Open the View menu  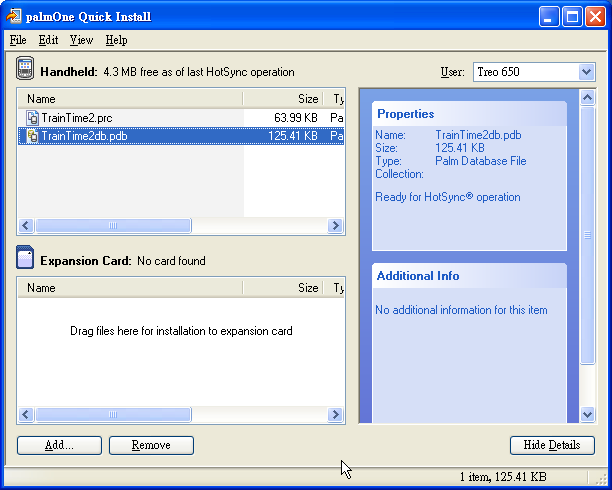point(81,40)
